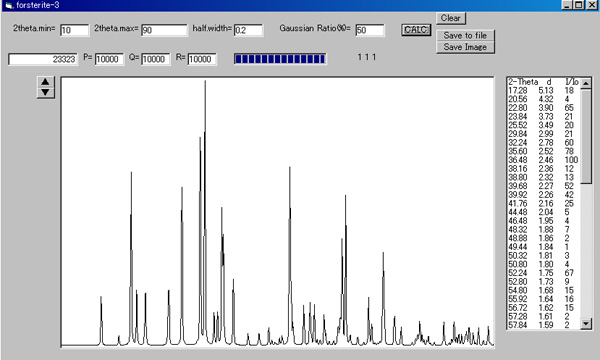Image resolution: width=600 pixels, height=360 pixels.
Task: Click the Gaussian Ratio input field
Action: (370, 30)
